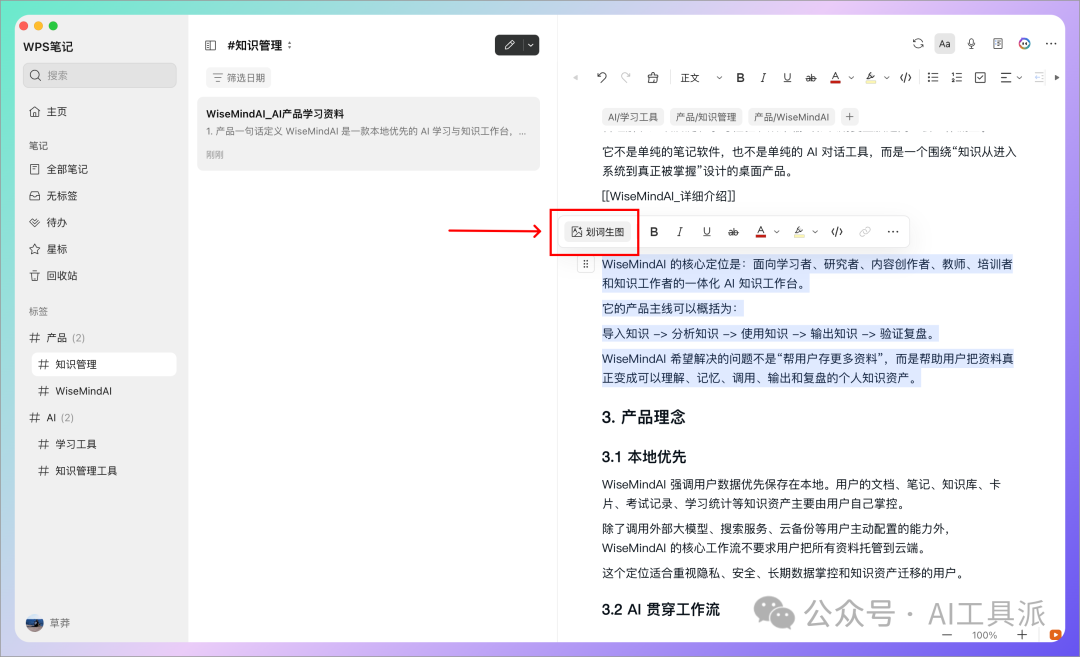Undo the last edit in top toolbar
The image size is (1080, 657).
tap(601, 77)
